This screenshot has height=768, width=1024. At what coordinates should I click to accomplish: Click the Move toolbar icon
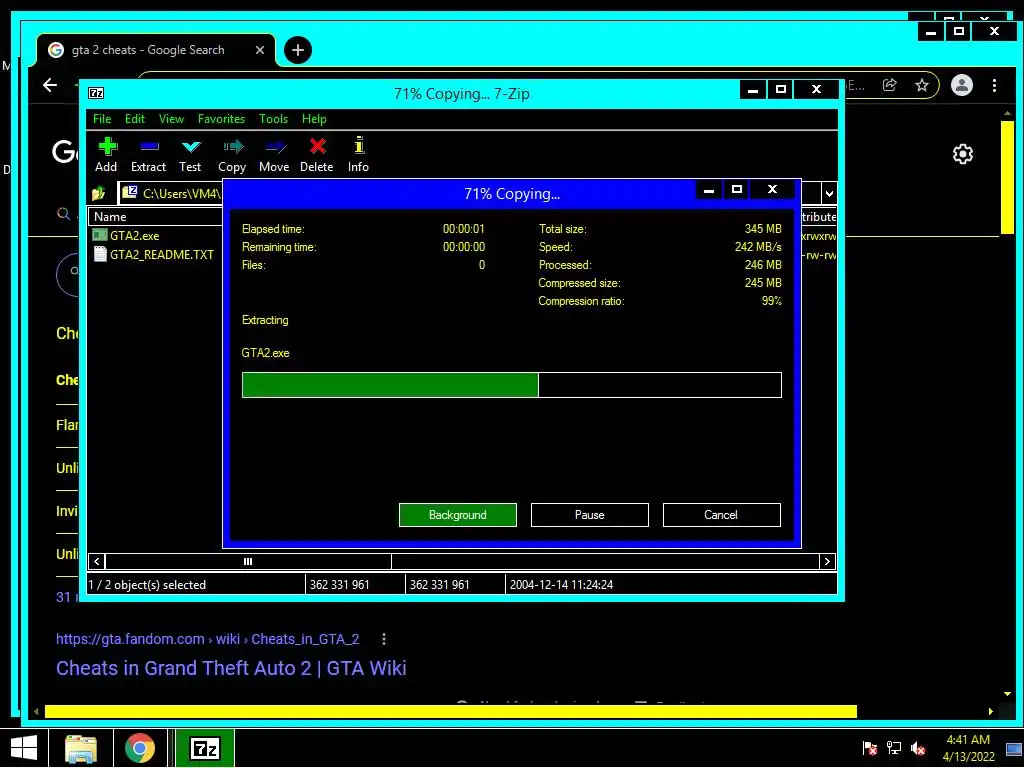coord(274,155)
